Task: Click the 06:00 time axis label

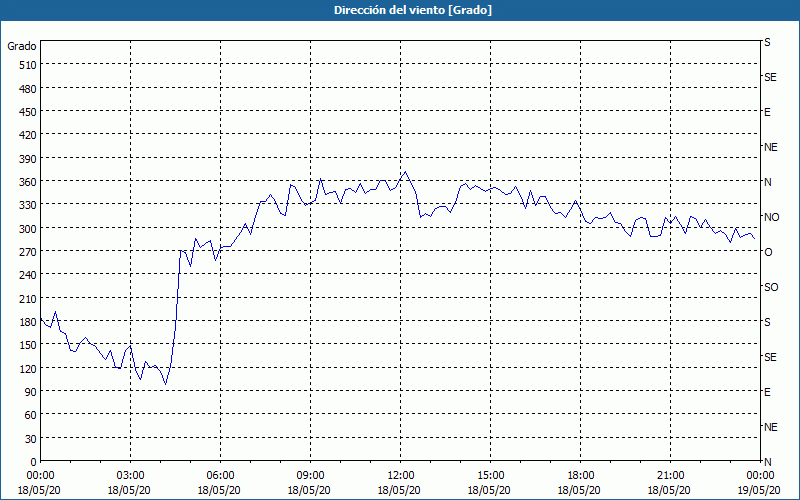Action: pos(221,475)
